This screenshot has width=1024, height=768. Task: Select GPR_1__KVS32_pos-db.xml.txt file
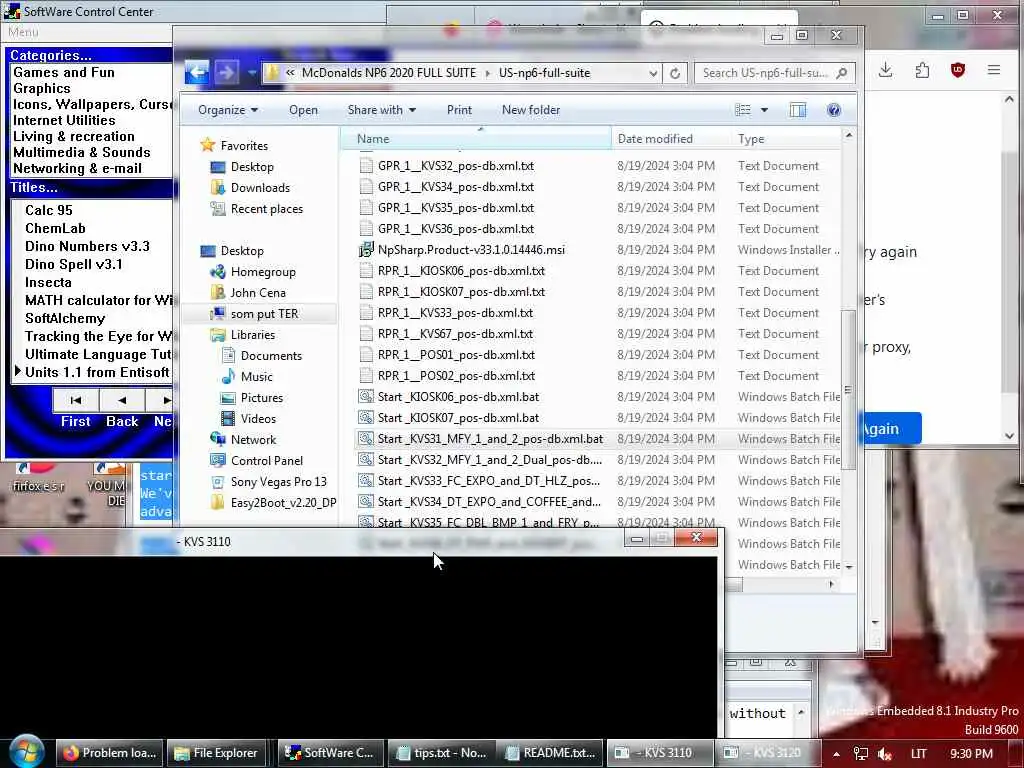[456, 166]
